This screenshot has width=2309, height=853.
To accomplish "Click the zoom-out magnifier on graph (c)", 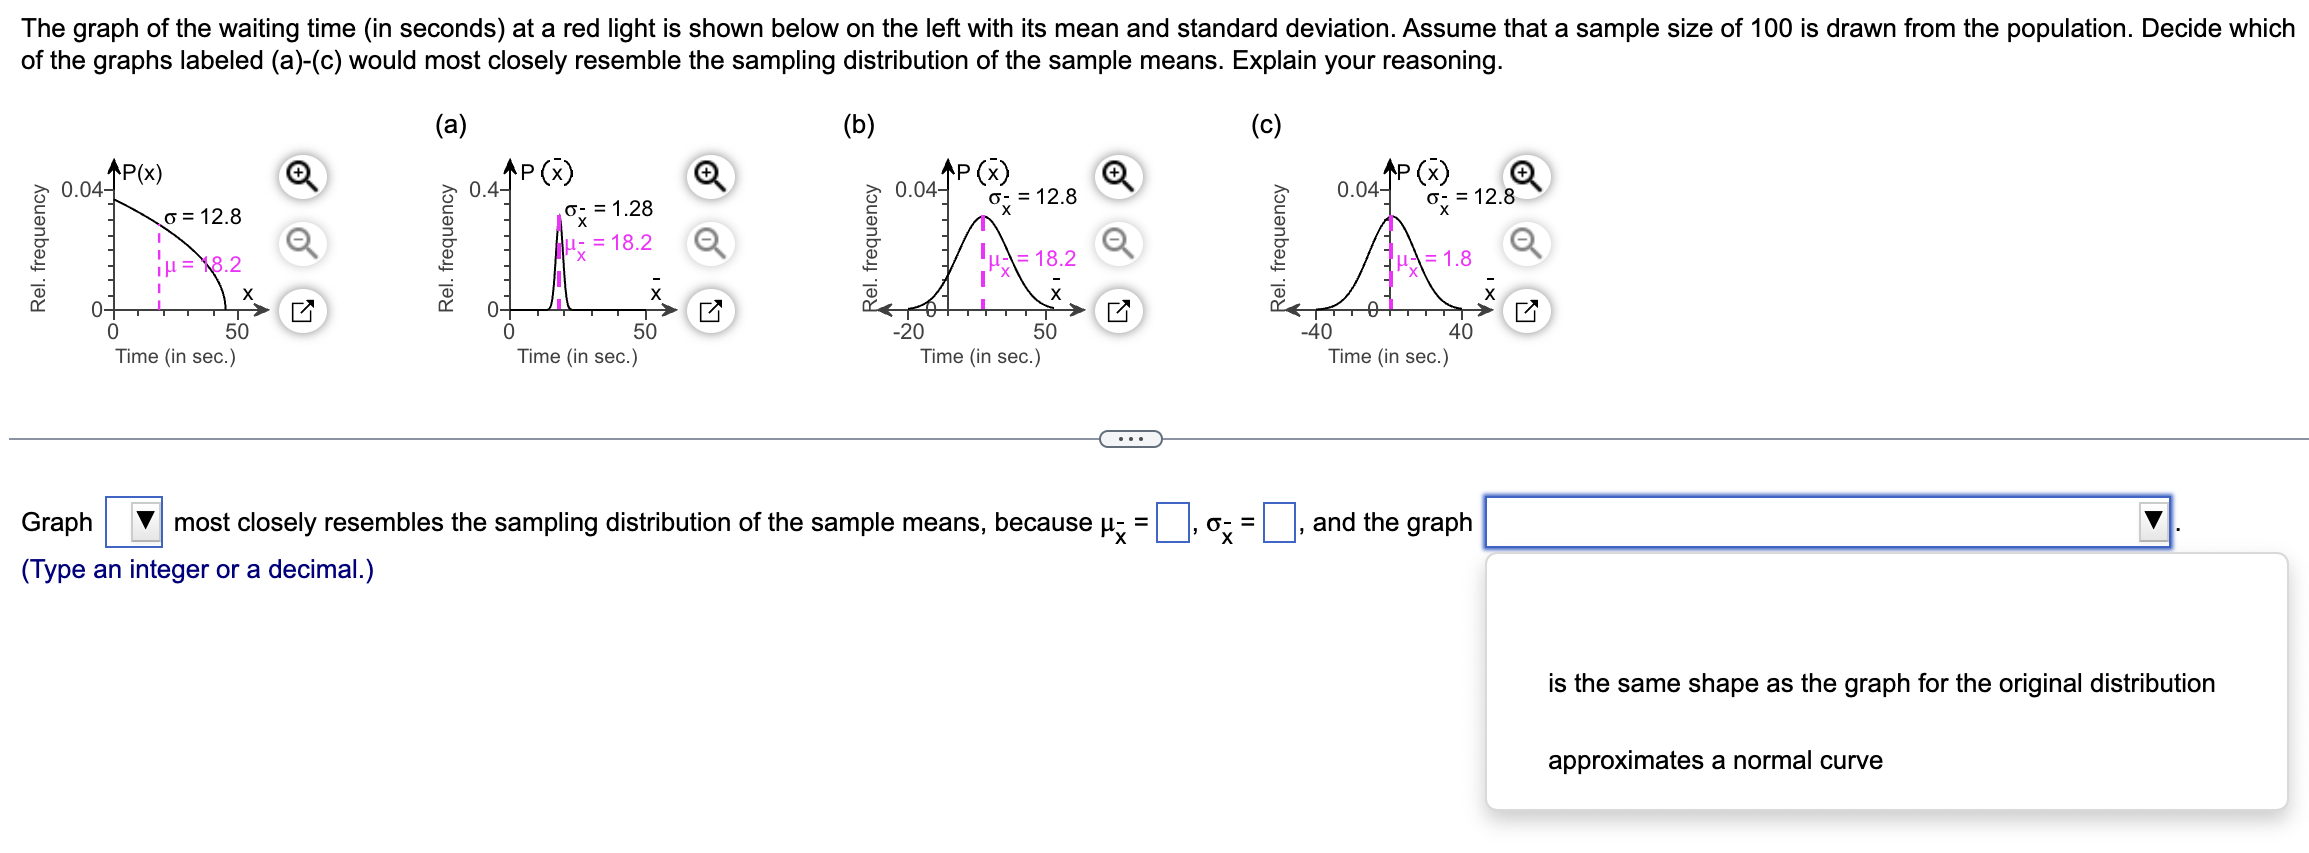I will 1528,243.
